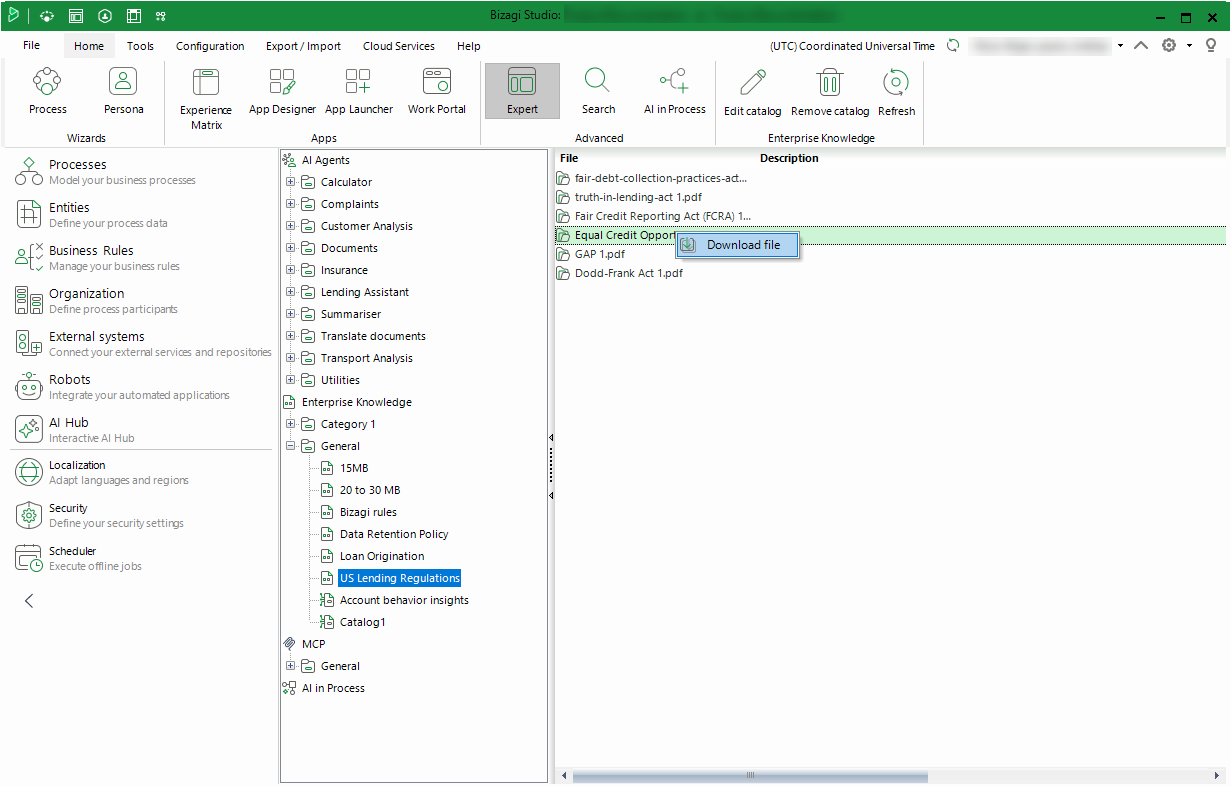The width and height of the screenshot is (1231, 786).
Task: Switch to Cloud Services tab
Action: 399,46
